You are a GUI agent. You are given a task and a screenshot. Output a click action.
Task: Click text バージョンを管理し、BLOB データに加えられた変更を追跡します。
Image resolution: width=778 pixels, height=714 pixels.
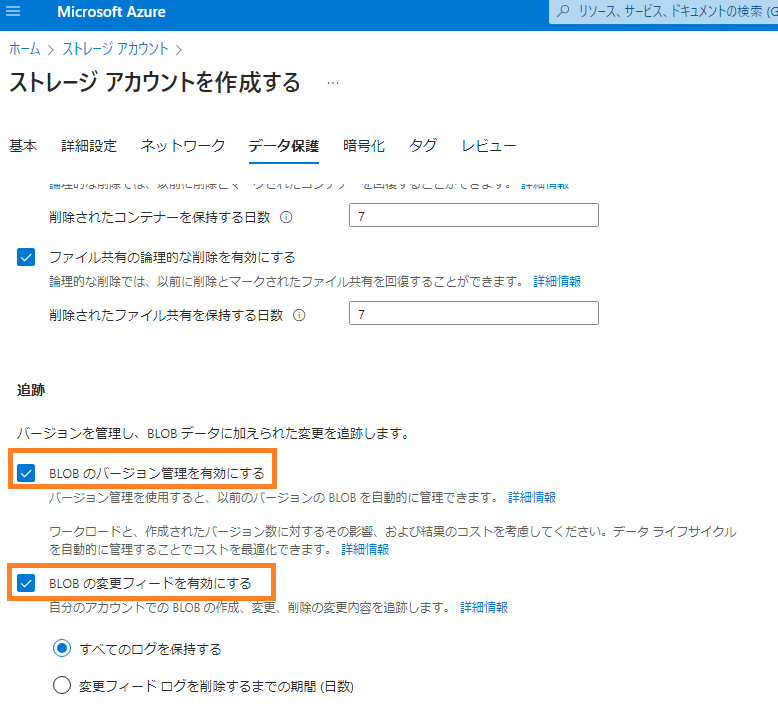tap(214, 434)
